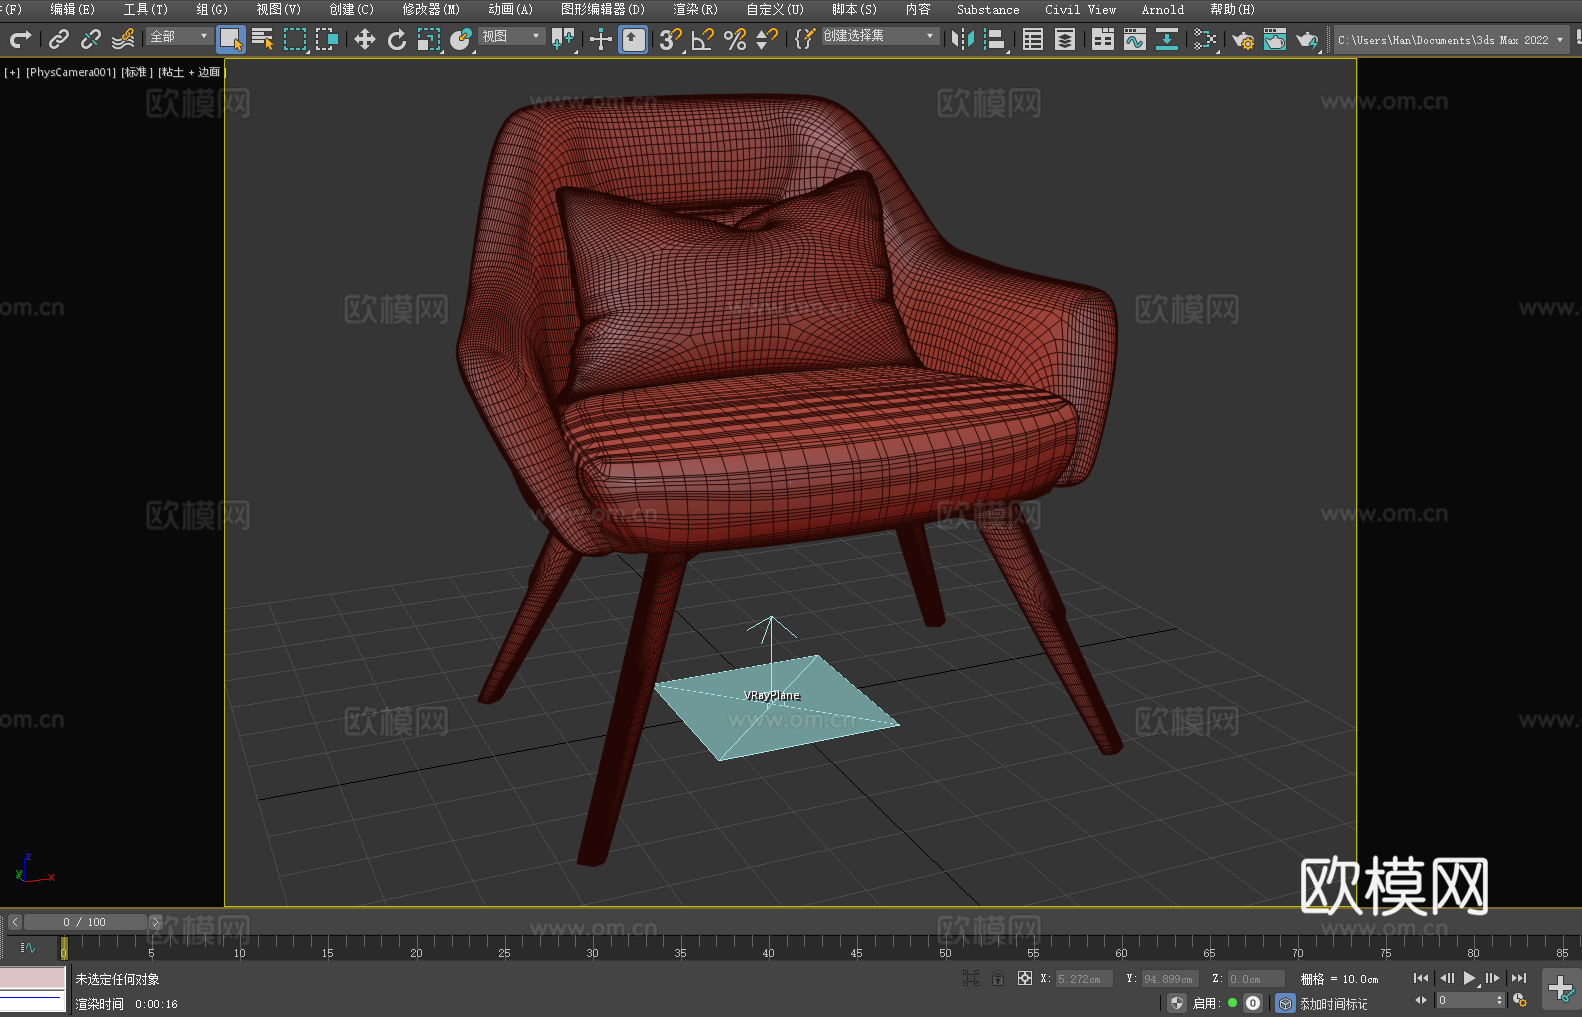1582x1017 pixels.
Task: Open the Select by Name list
Action: 263,39
